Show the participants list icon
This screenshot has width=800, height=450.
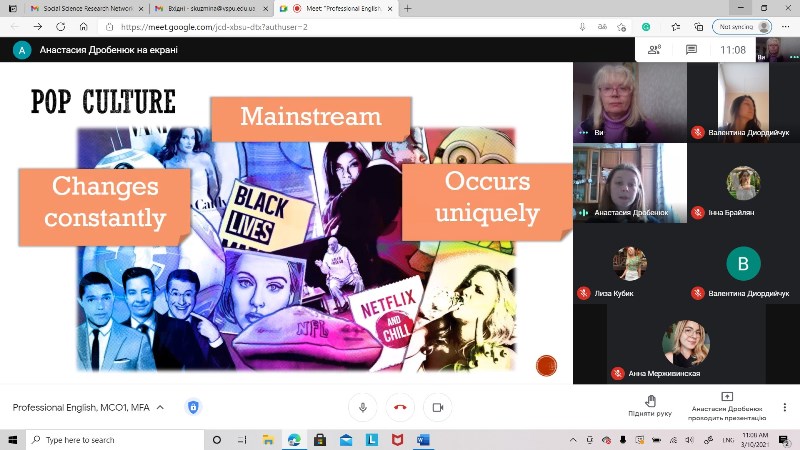click(x=654, y=49)
